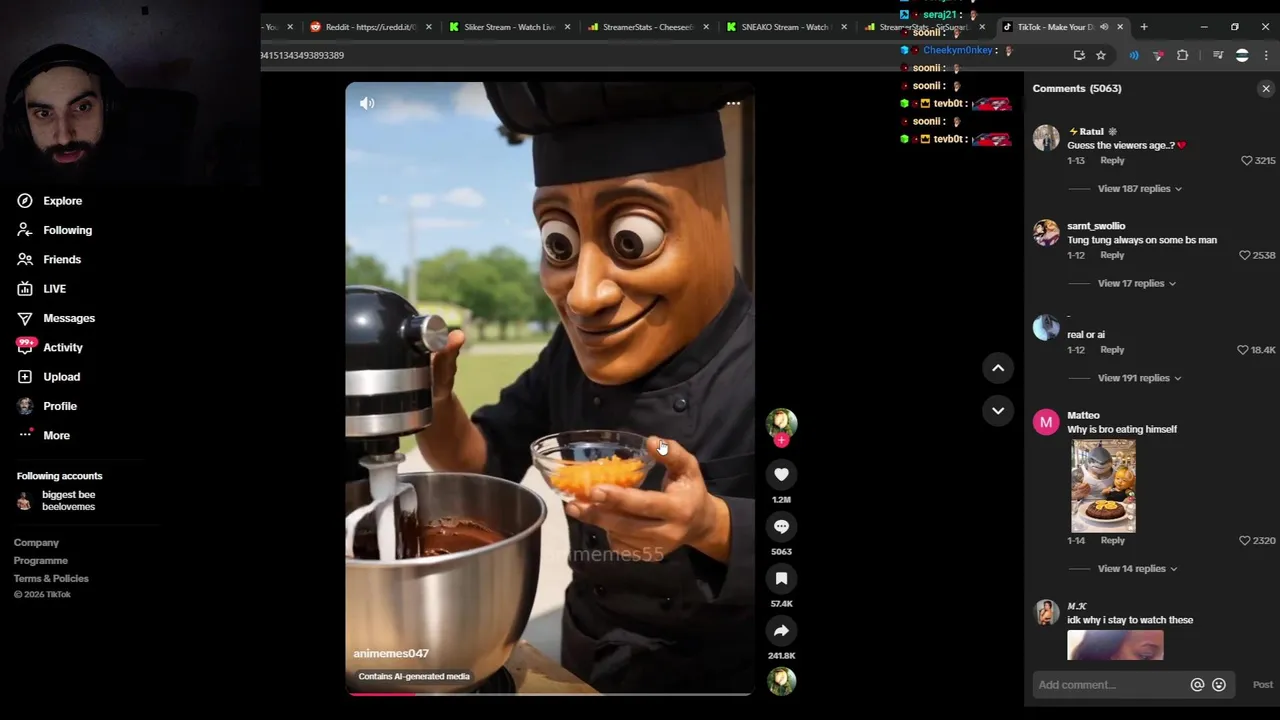Expand 'View 14 replies' under Matteo's comment

point(1137,568)
